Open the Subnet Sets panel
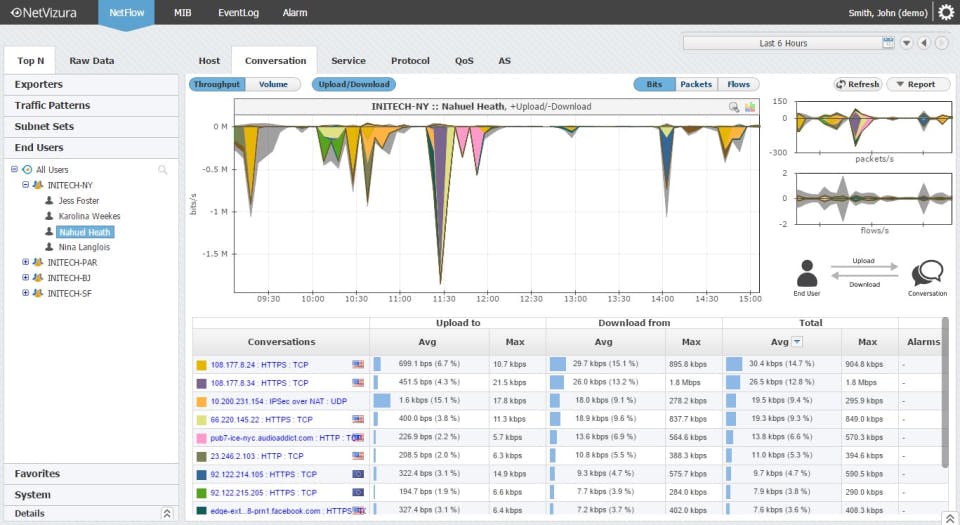 [91, 126]
